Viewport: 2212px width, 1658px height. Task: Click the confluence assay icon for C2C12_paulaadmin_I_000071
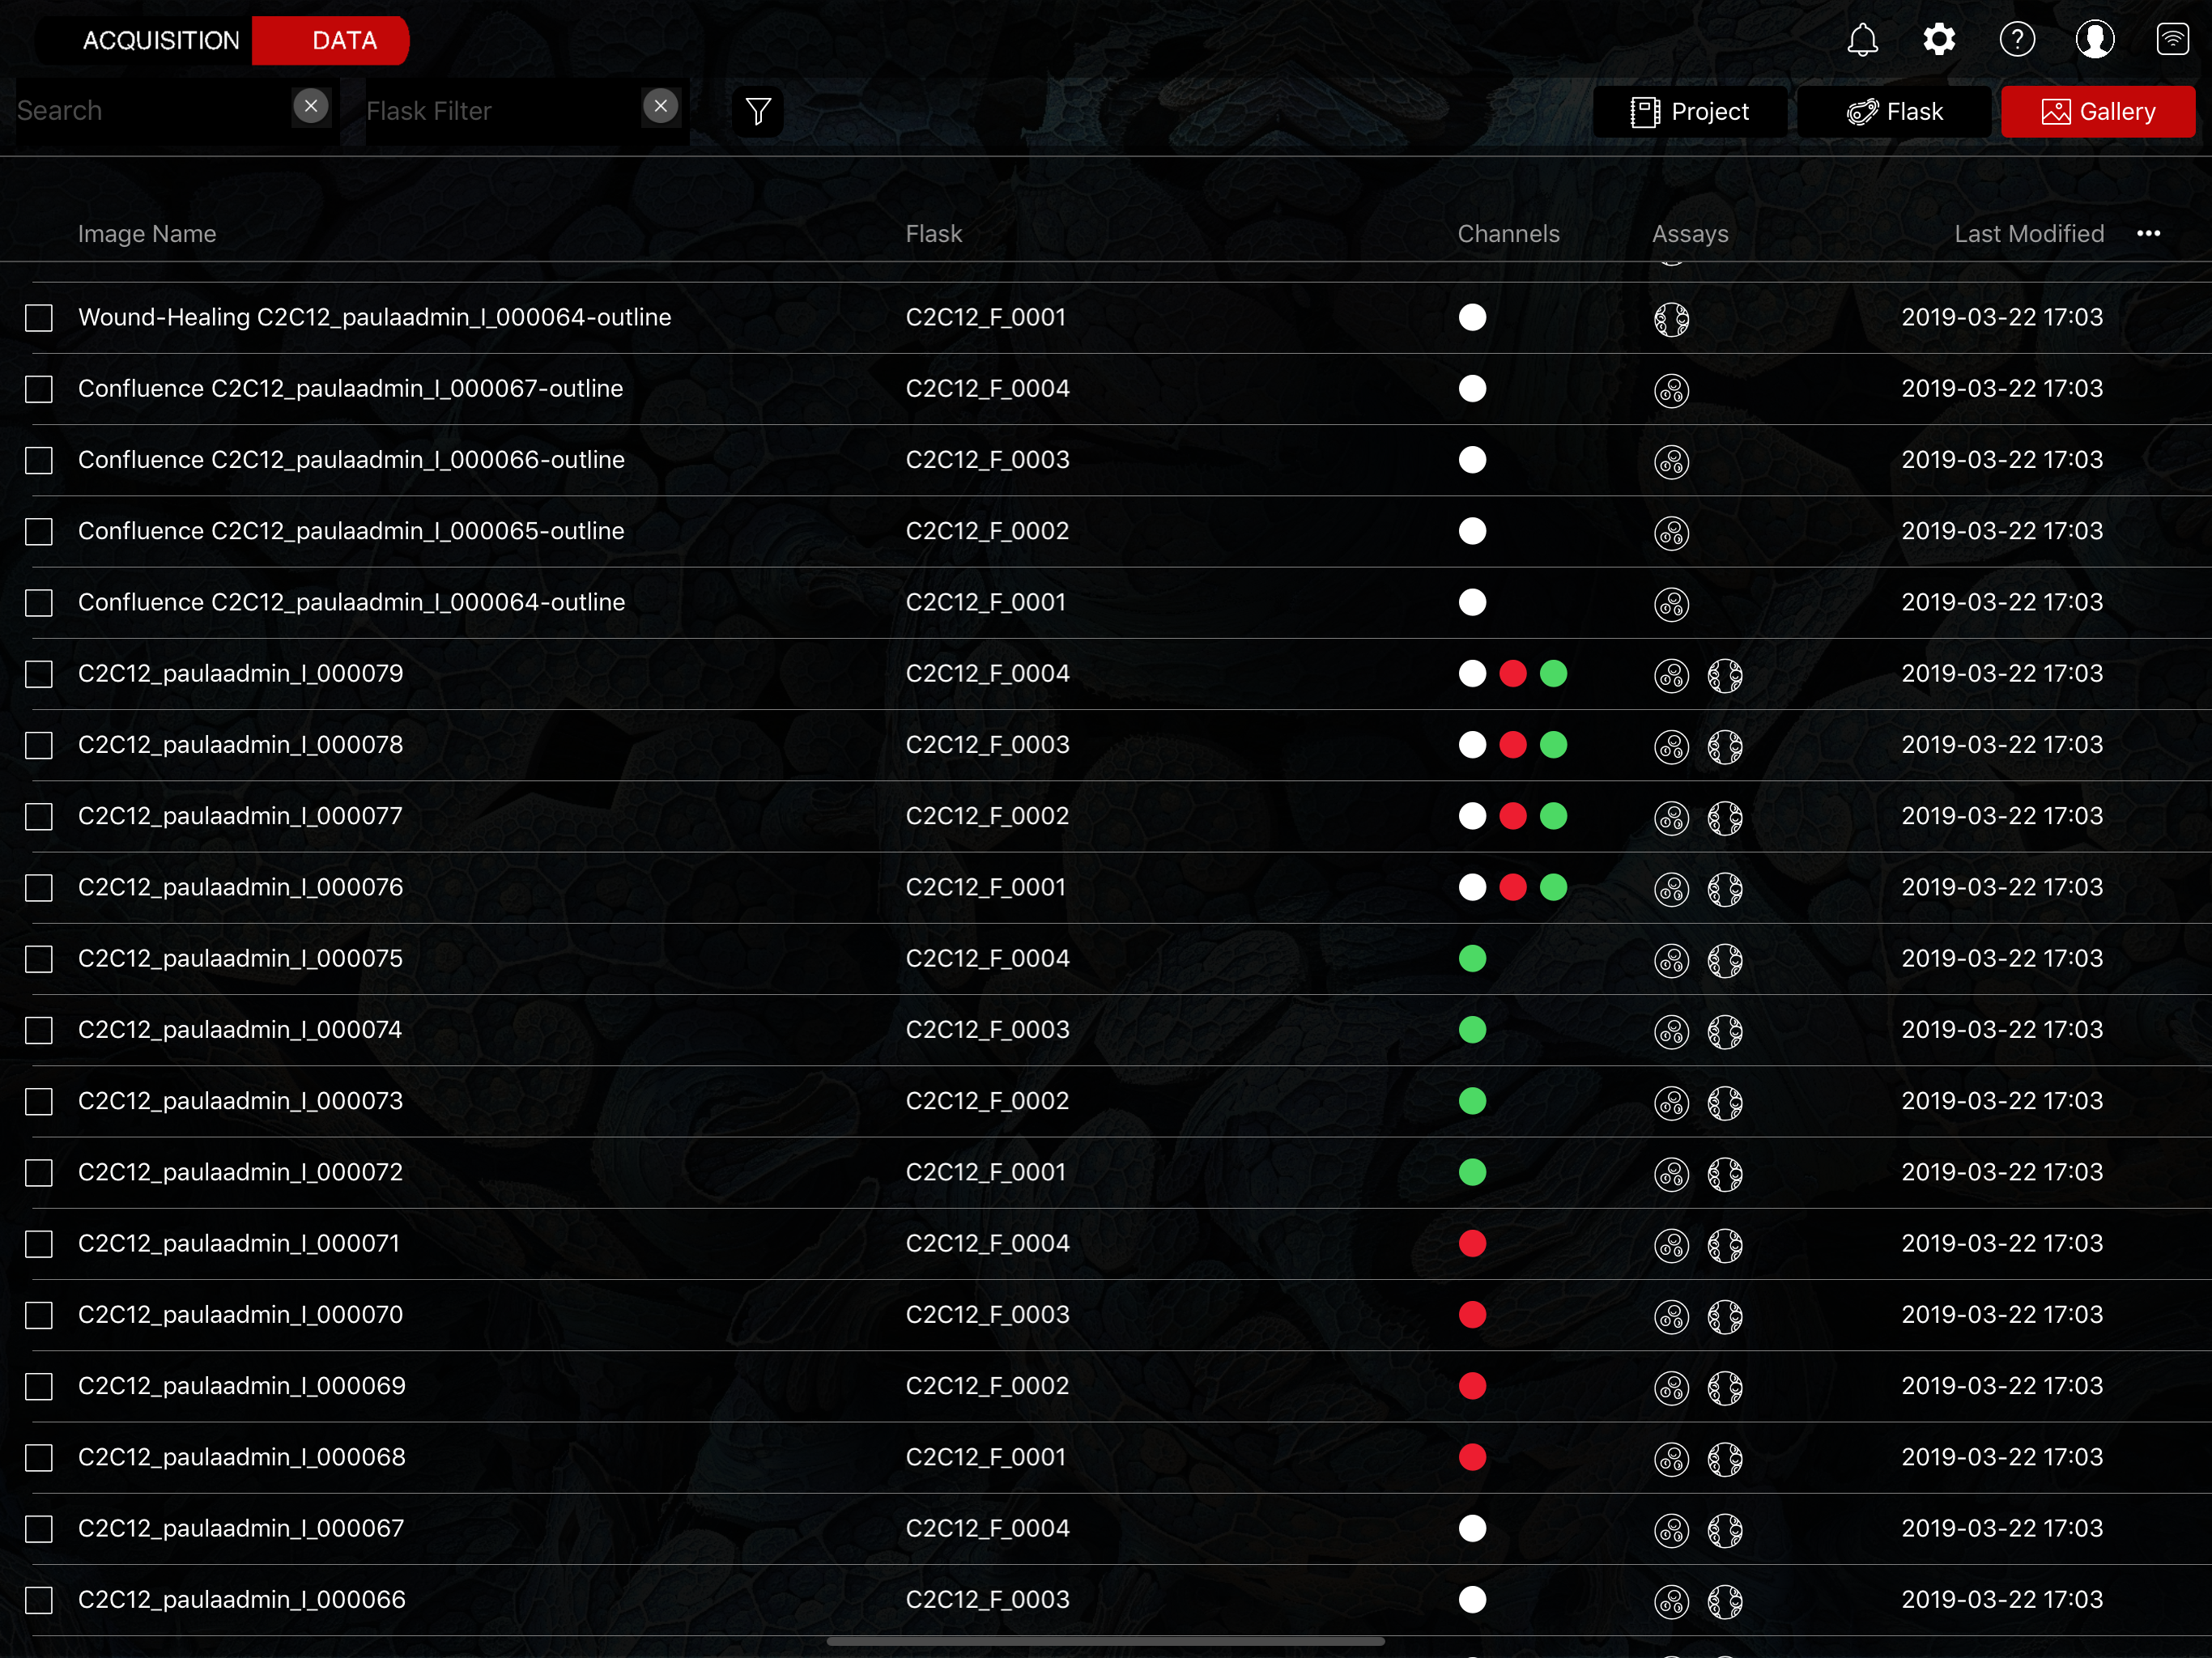1671,1245
